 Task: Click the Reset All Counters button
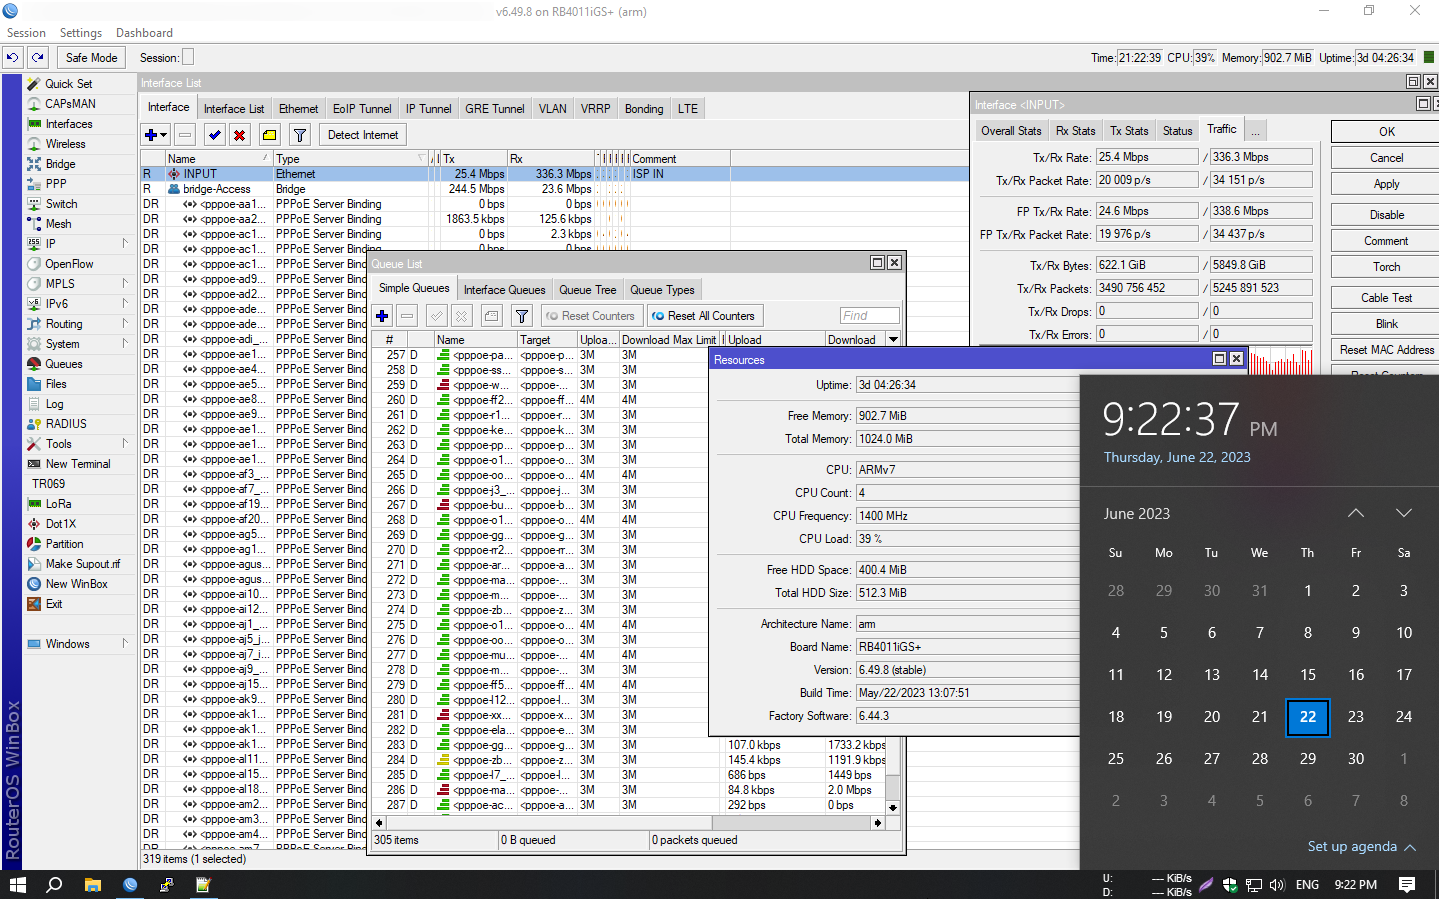point(703,316)
